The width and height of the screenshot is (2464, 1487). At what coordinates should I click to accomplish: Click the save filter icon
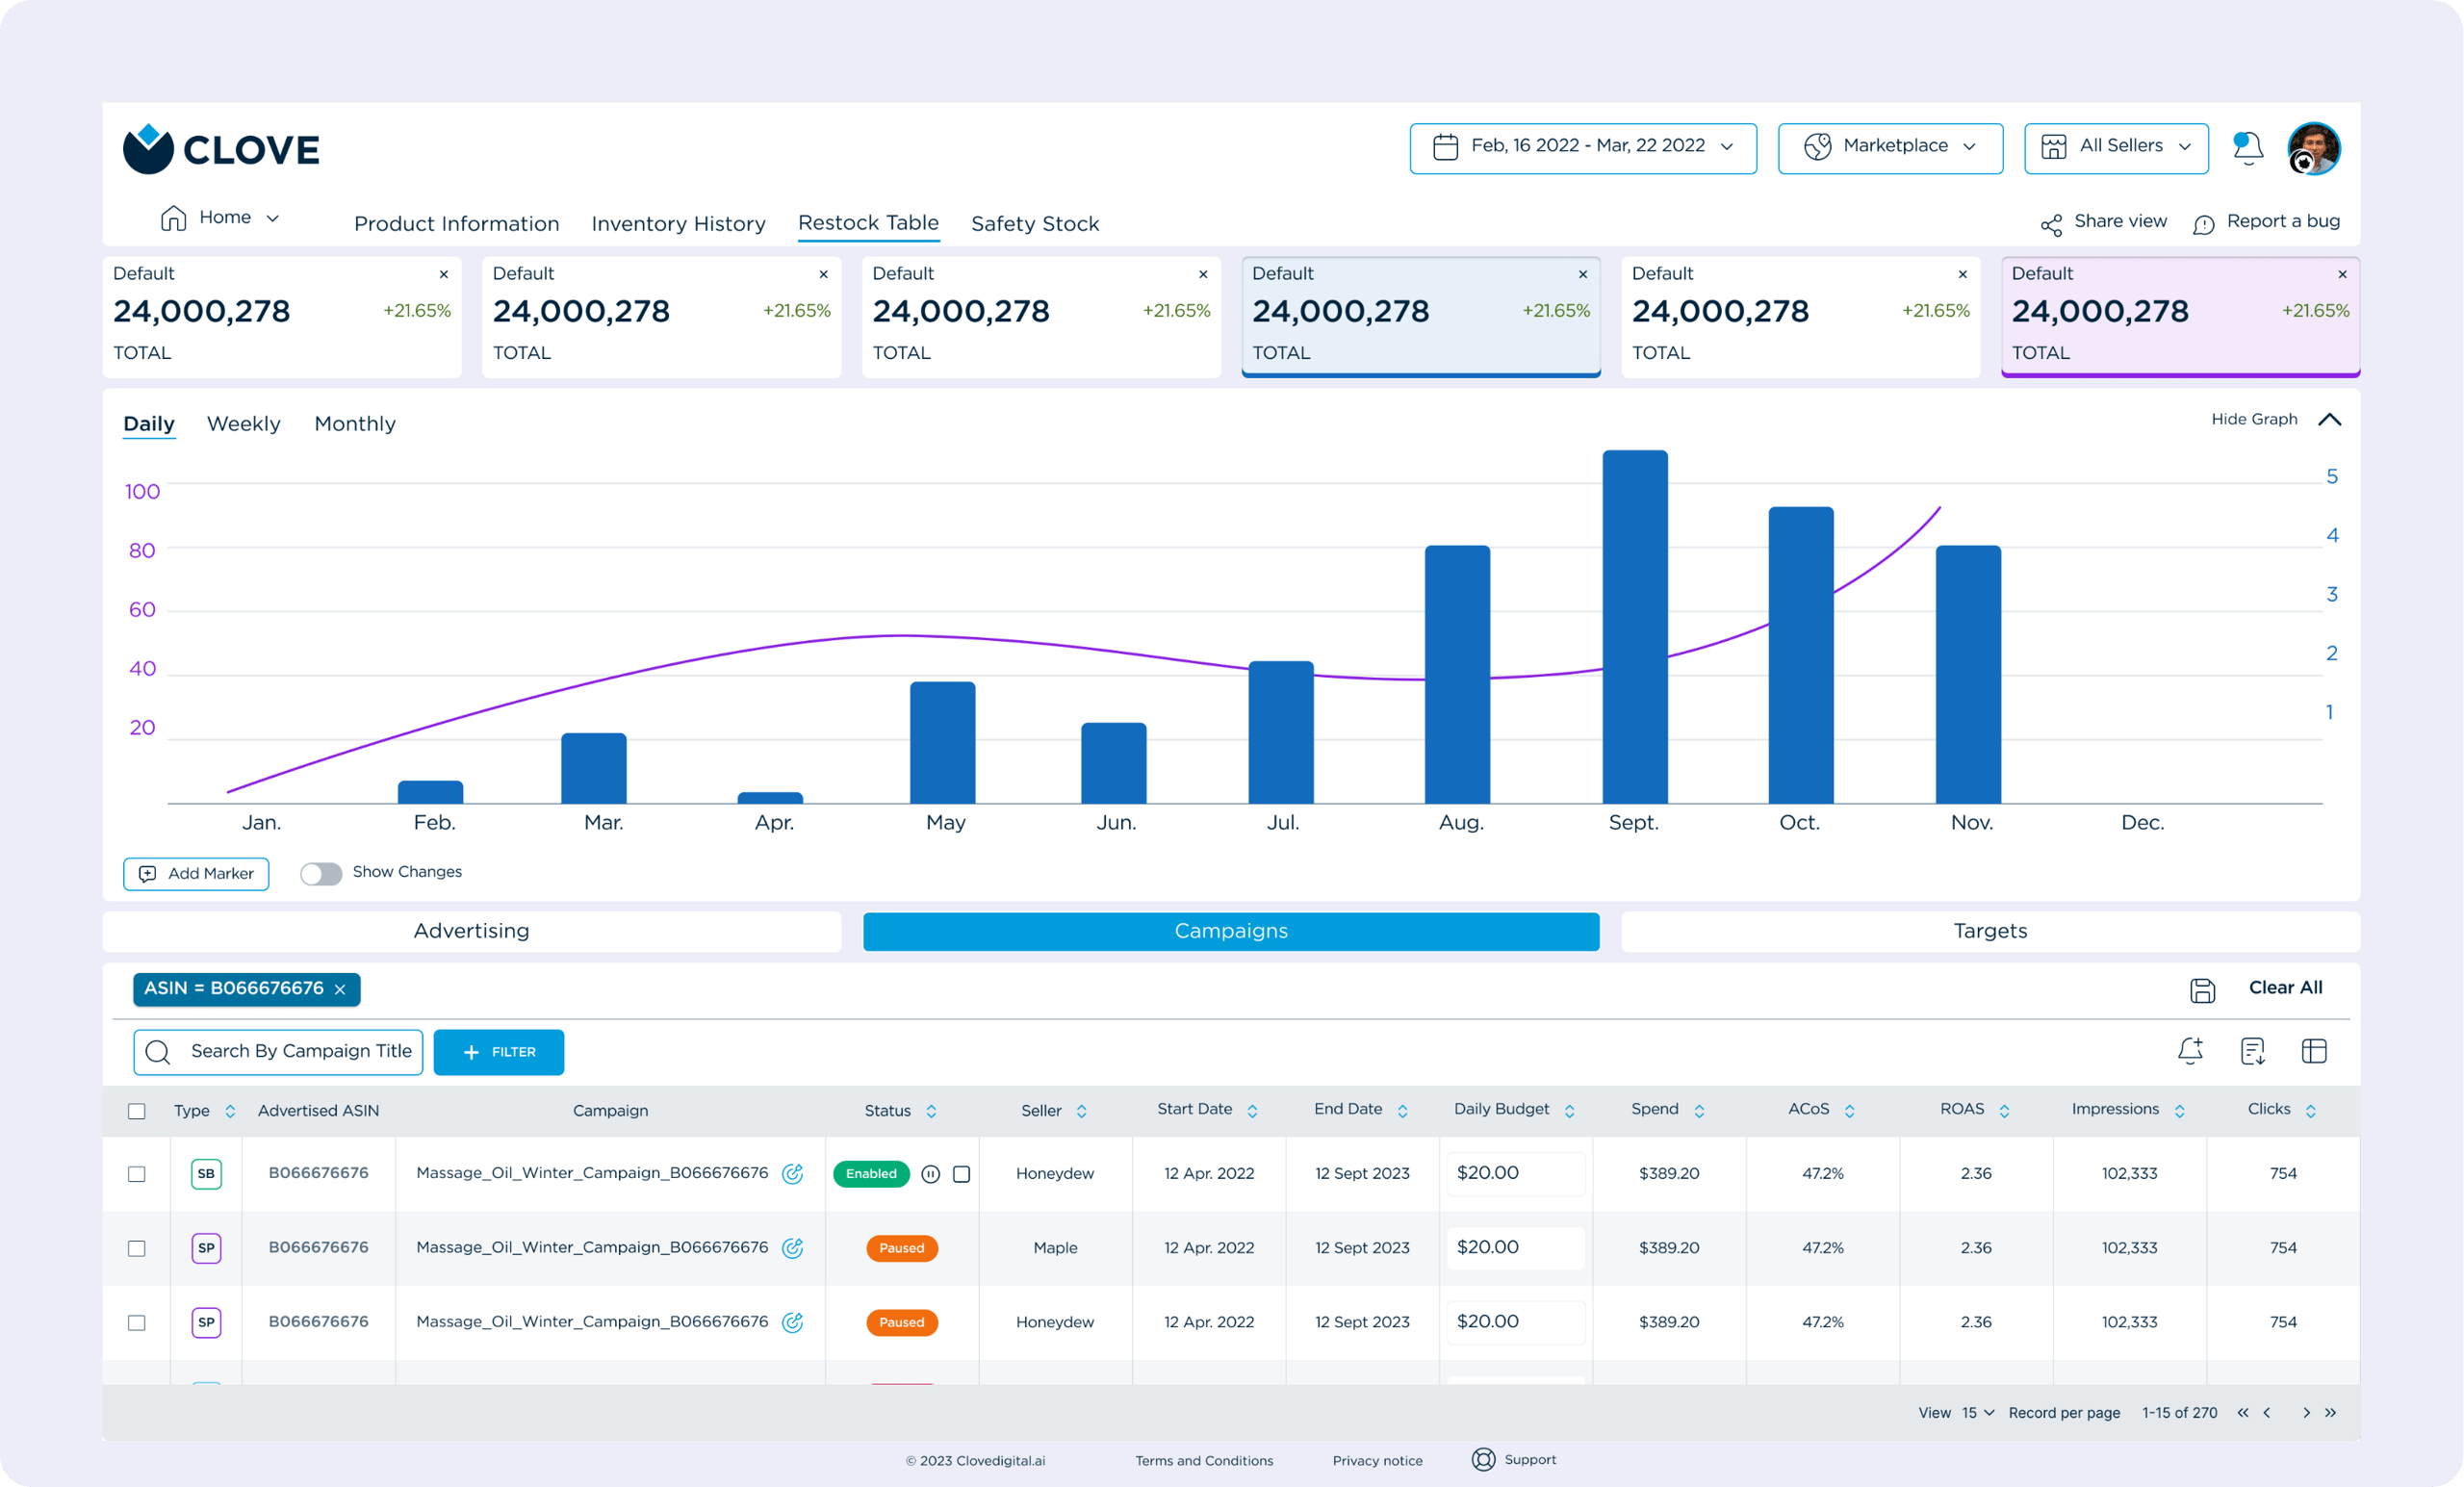[2202, 990]
